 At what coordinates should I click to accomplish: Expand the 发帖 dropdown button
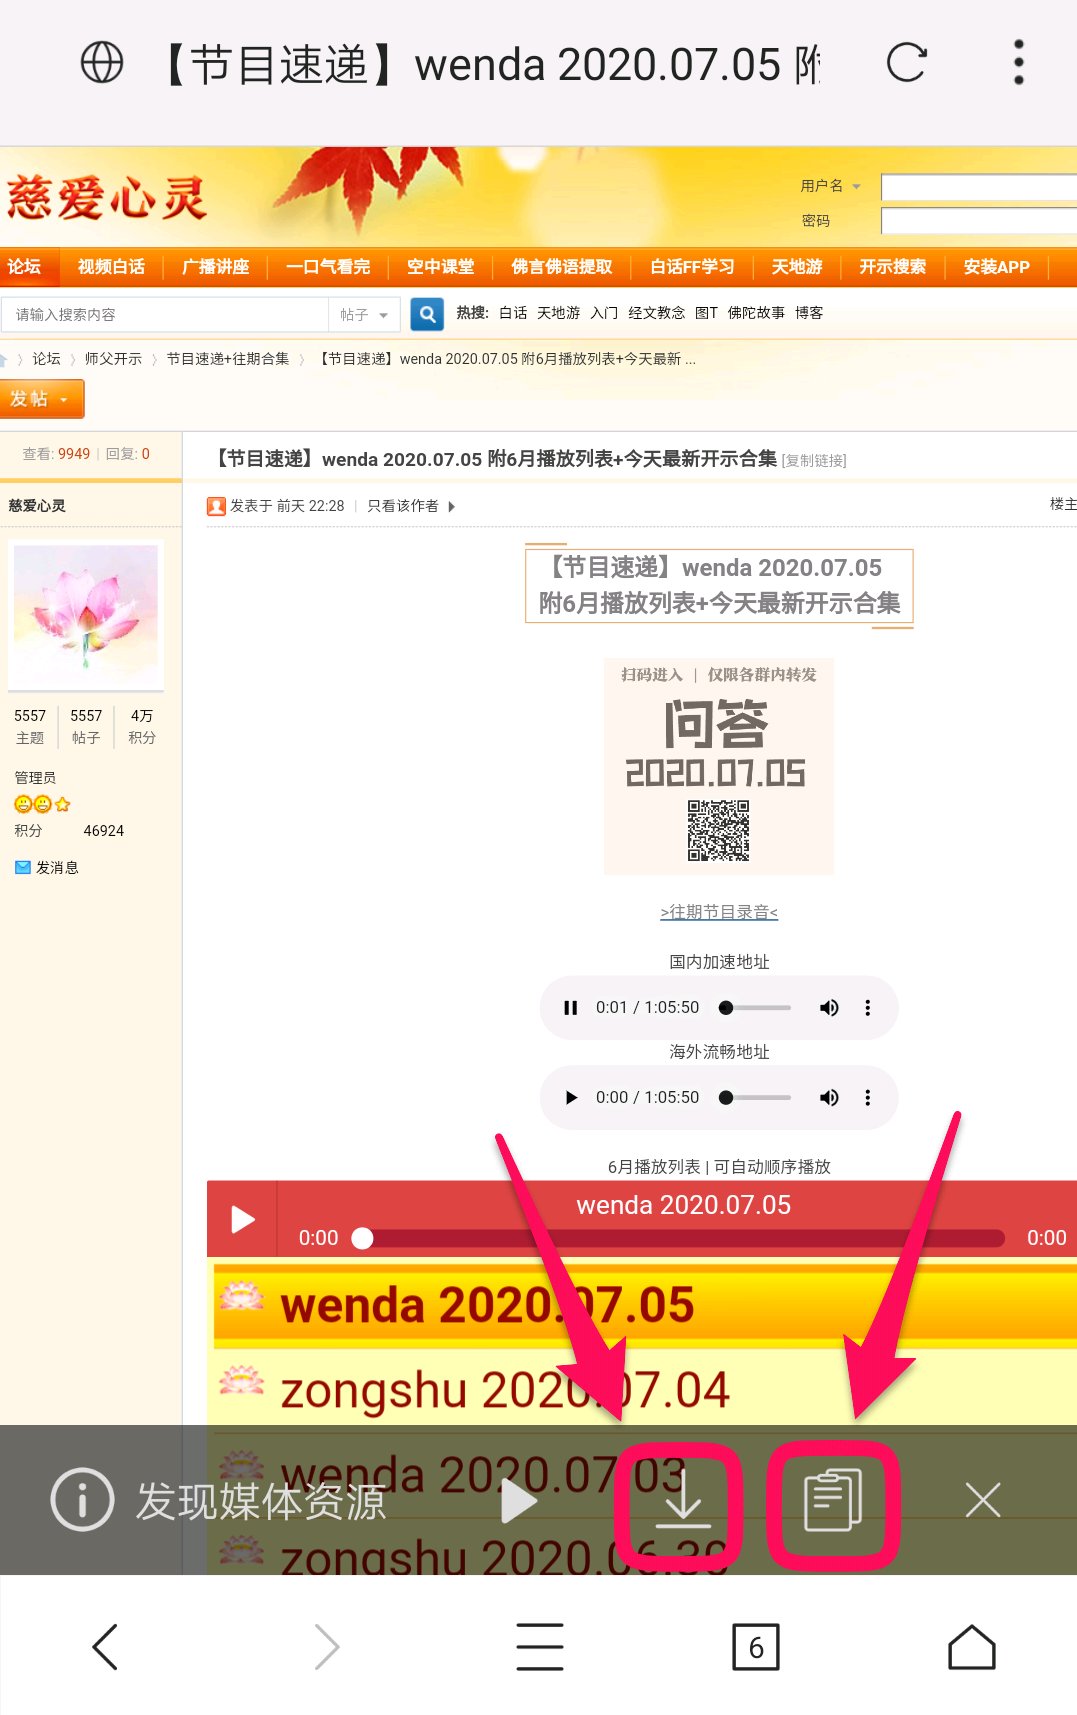point(41,399)
